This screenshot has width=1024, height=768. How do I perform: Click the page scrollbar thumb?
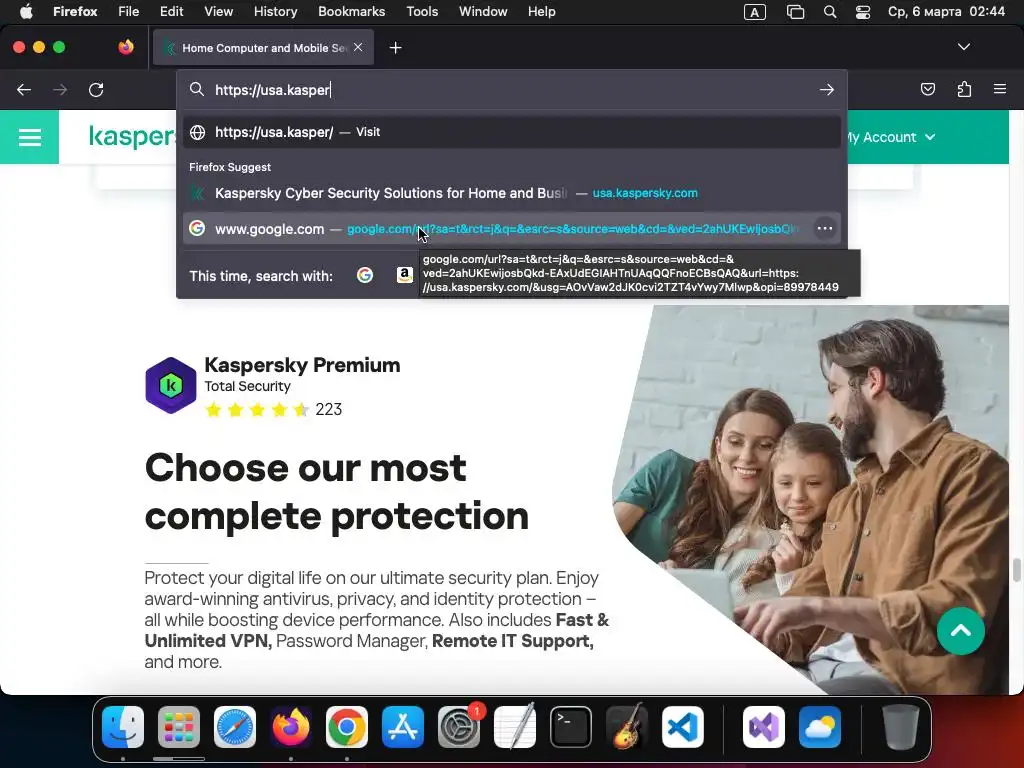tap(1017, 569)
